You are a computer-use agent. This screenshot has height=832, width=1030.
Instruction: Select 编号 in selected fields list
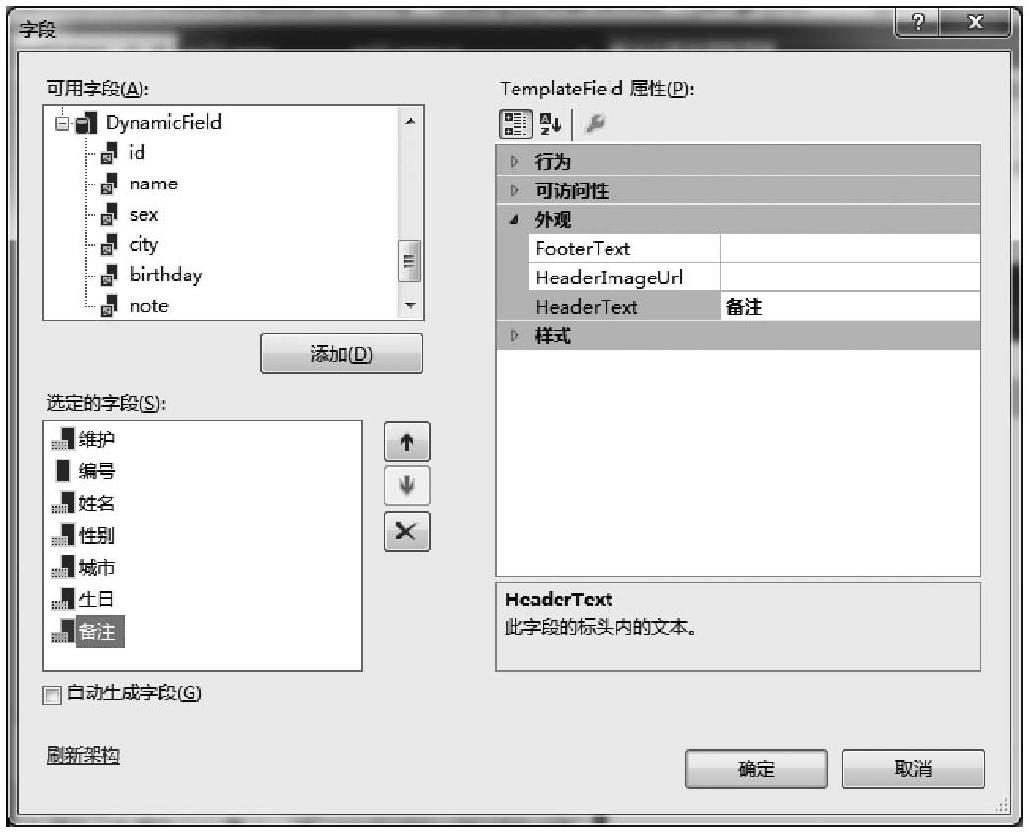point(97,471)
